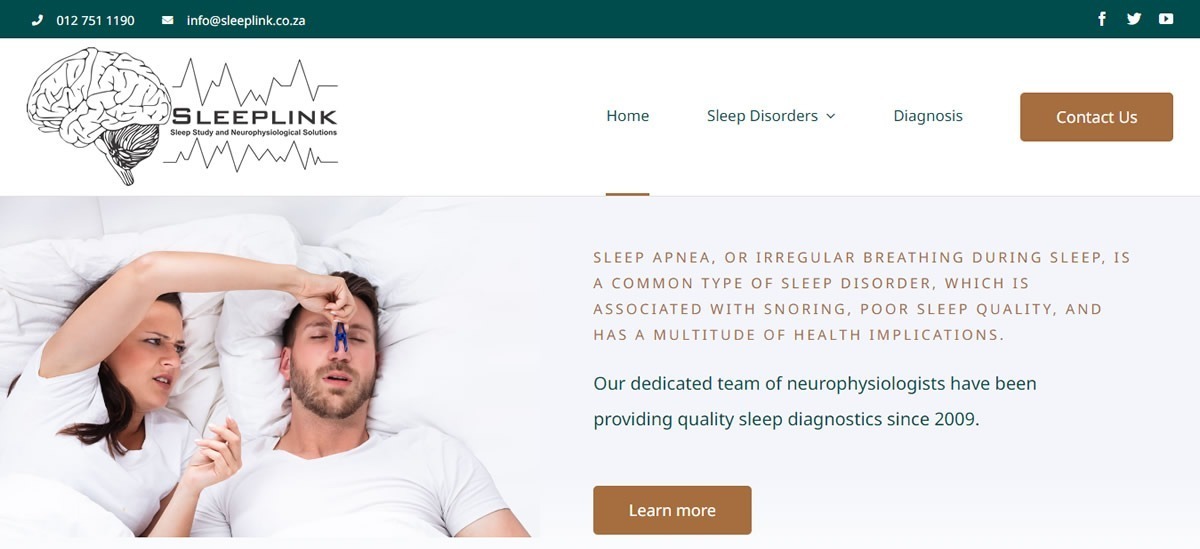Viewport: 1200px width, 549px height.
Task: Open the Sleep Disorders menu
Action: 771,116
